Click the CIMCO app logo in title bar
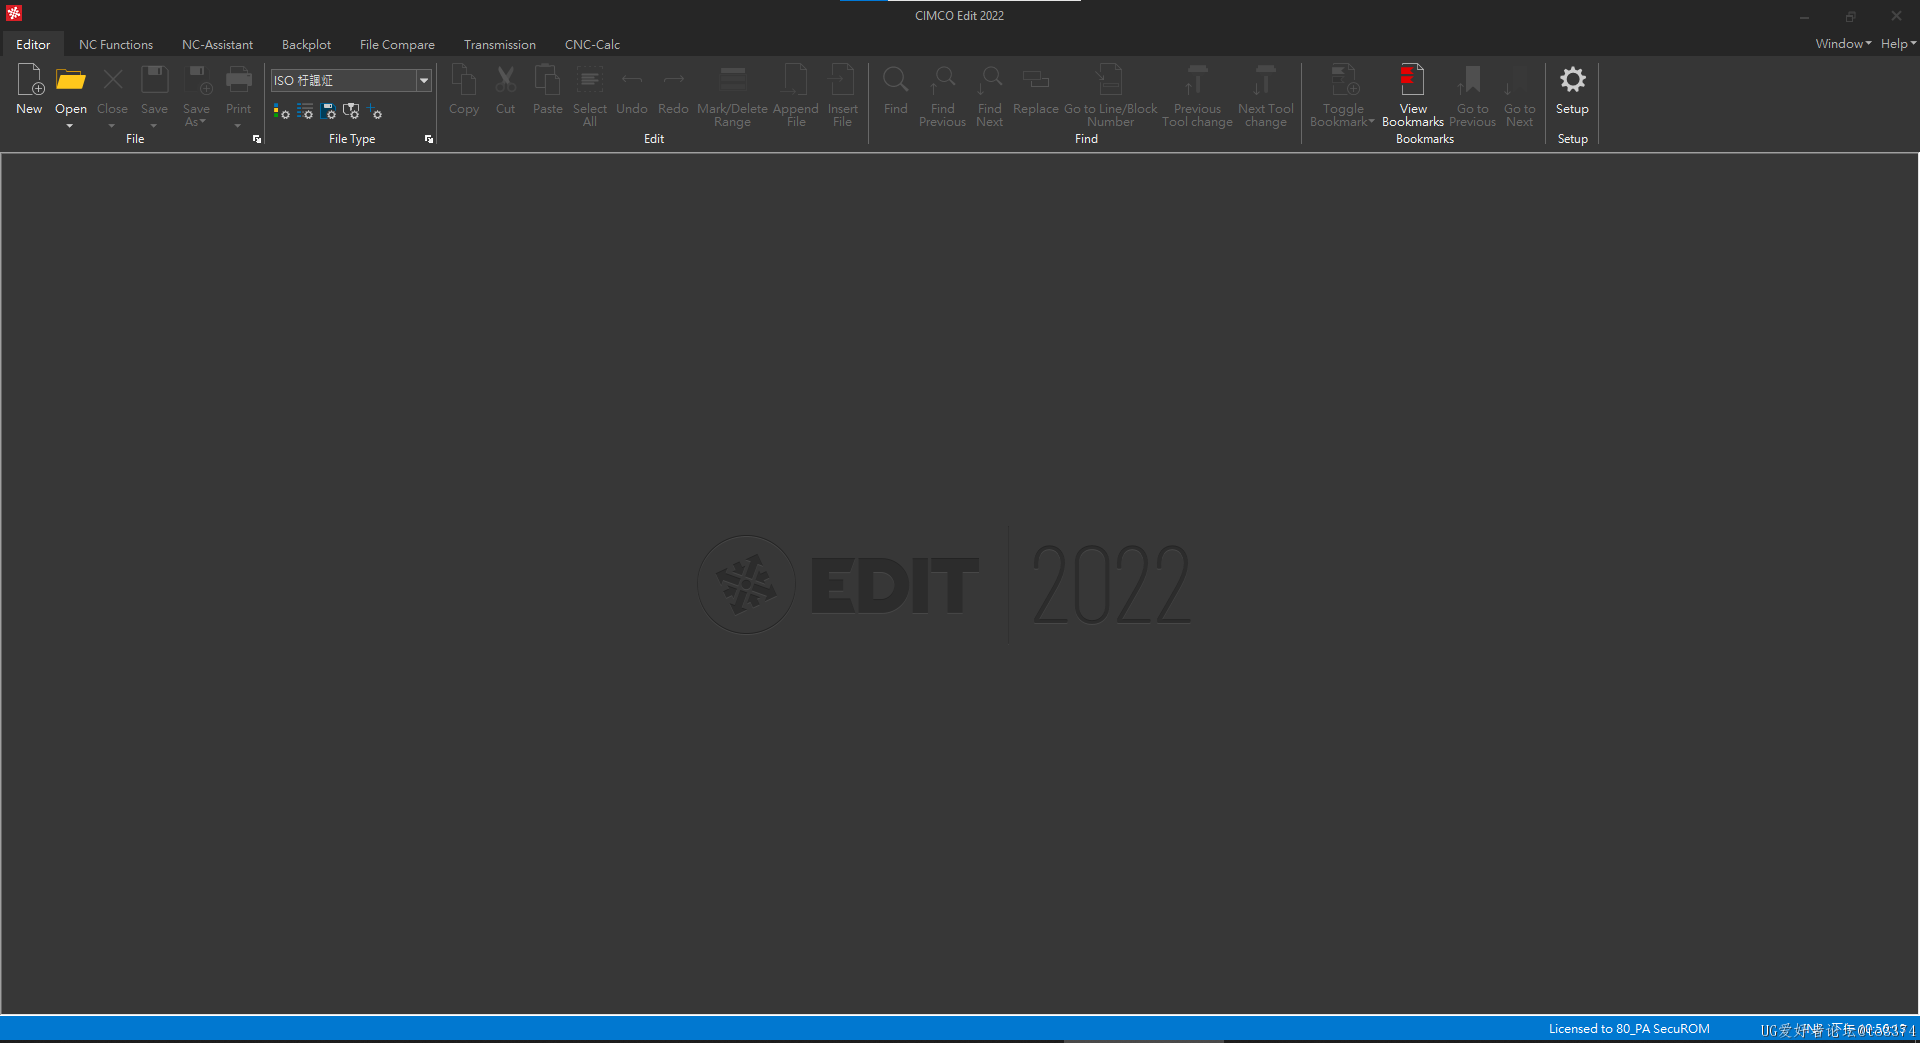Image resolution: width=1920 pixels, height=1043 pixels. pos(14,14)
